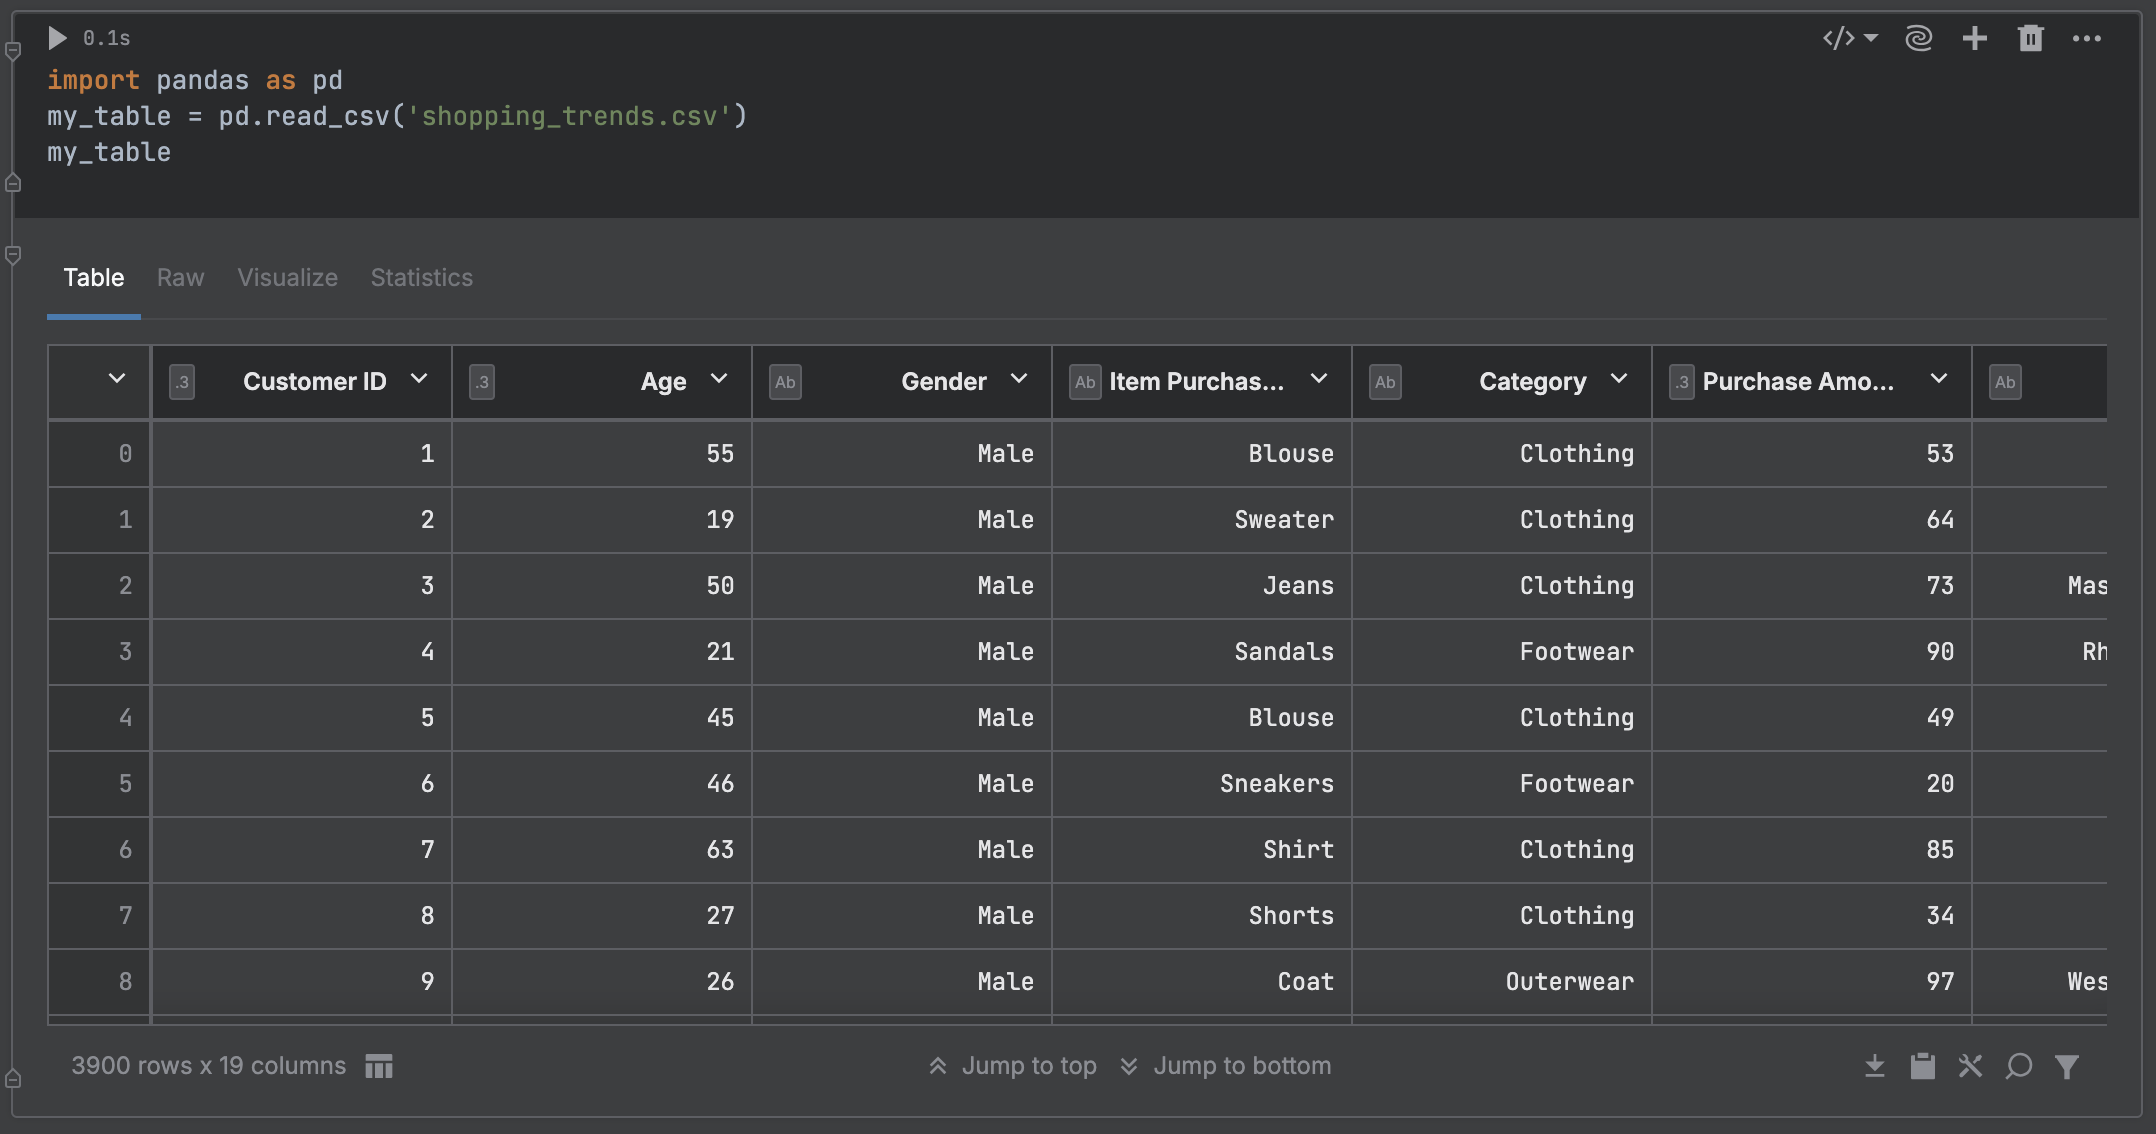Viewport: 2156px width, 1134px height.
Task: Switch to the Visualize tab
Action: (287, 277)
